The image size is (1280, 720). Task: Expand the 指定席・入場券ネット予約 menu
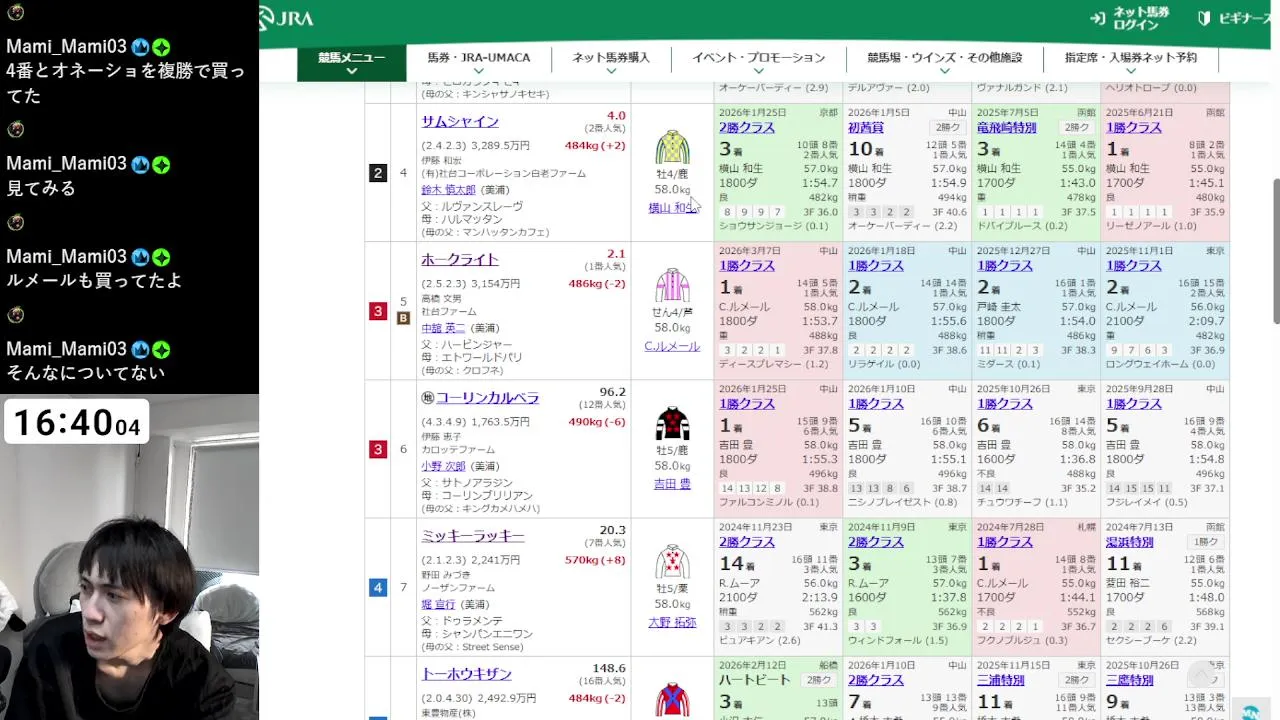click(x=1130, y=63)
